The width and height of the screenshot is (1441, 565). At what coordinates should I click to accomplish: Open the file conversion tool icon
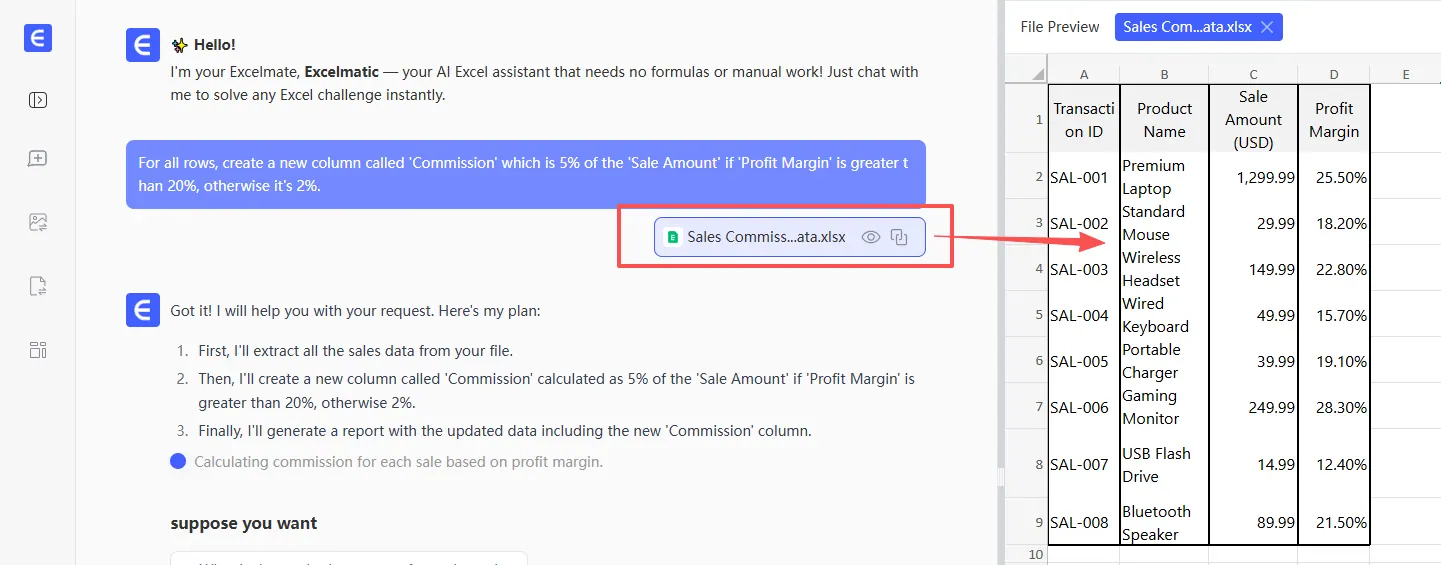click(38, 287)
